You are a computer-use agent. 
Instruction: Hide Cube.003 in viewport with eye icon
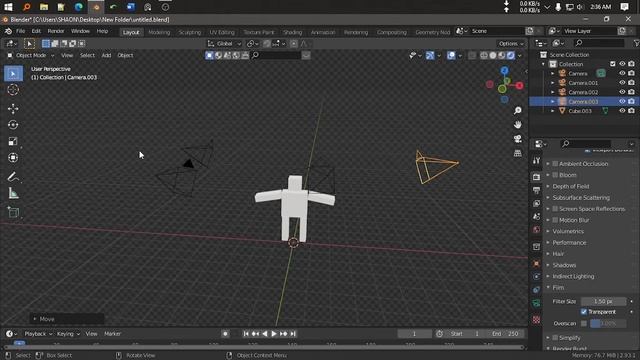pyautogui.click(x=622, y=111)
